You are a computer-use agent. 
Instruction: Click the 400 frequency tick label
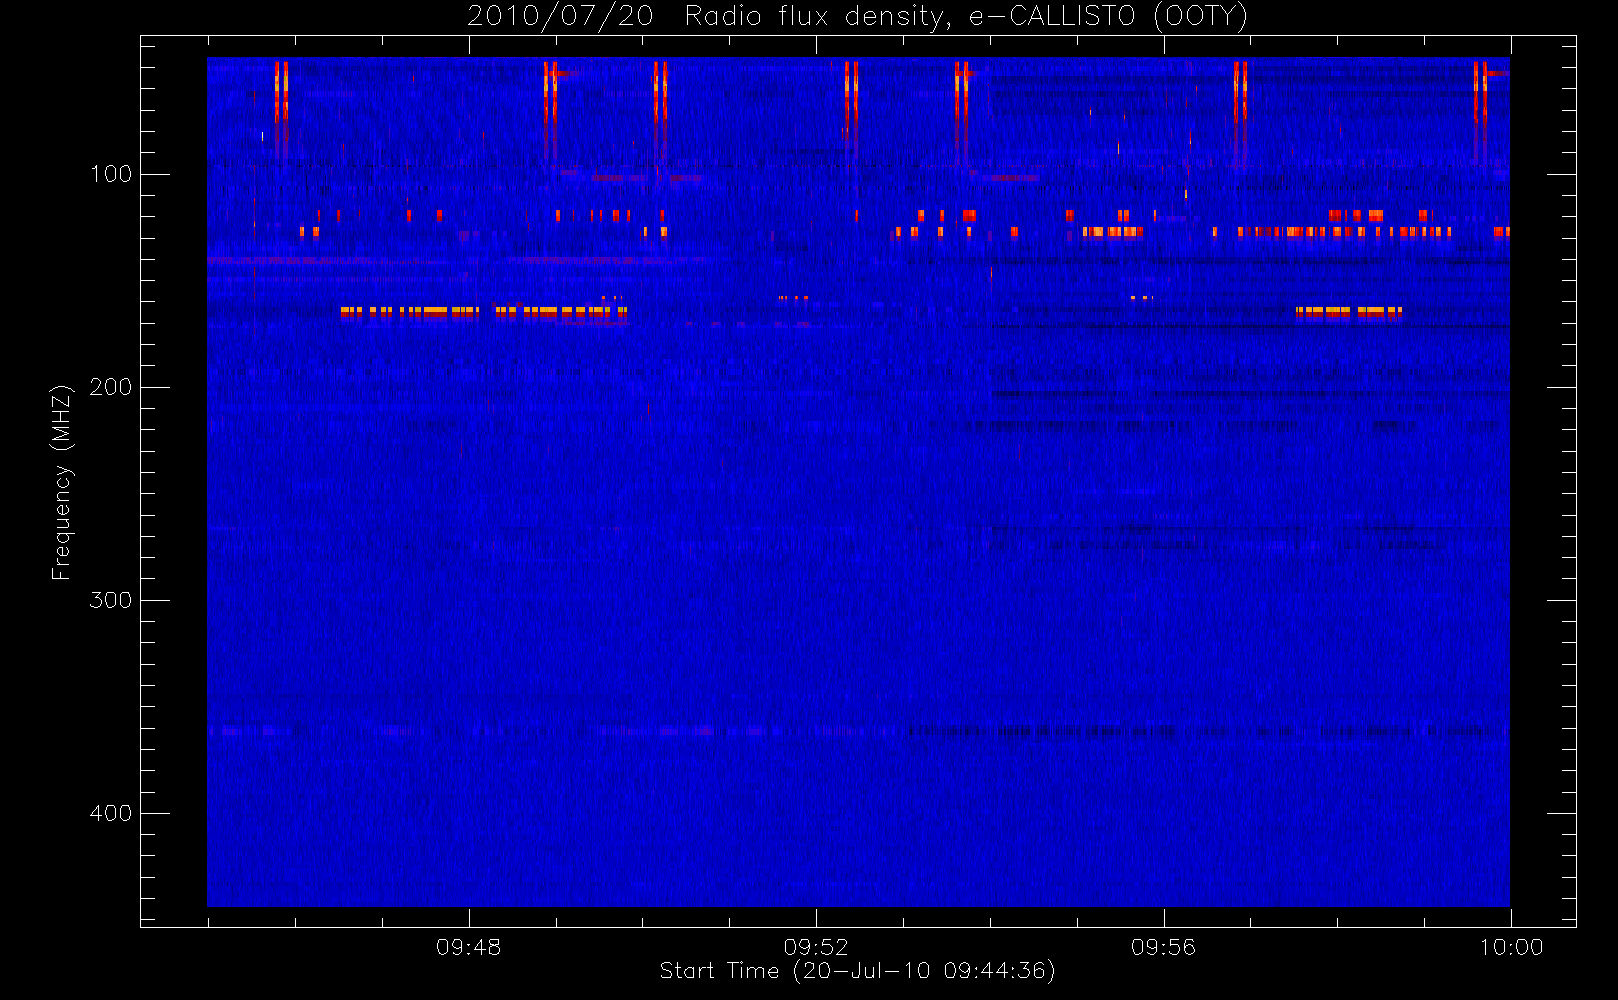point(111,813)
